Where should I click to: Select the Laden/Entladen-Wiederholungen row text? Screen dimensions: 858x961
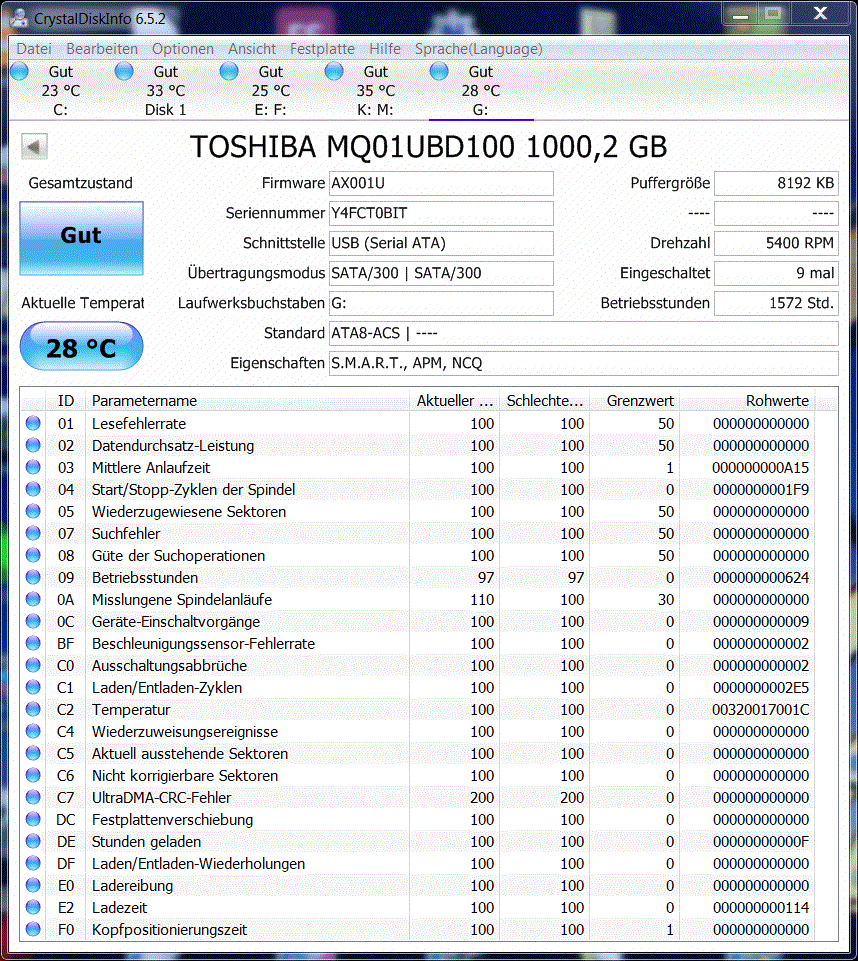pyautogui.click(x=199, y=864)
